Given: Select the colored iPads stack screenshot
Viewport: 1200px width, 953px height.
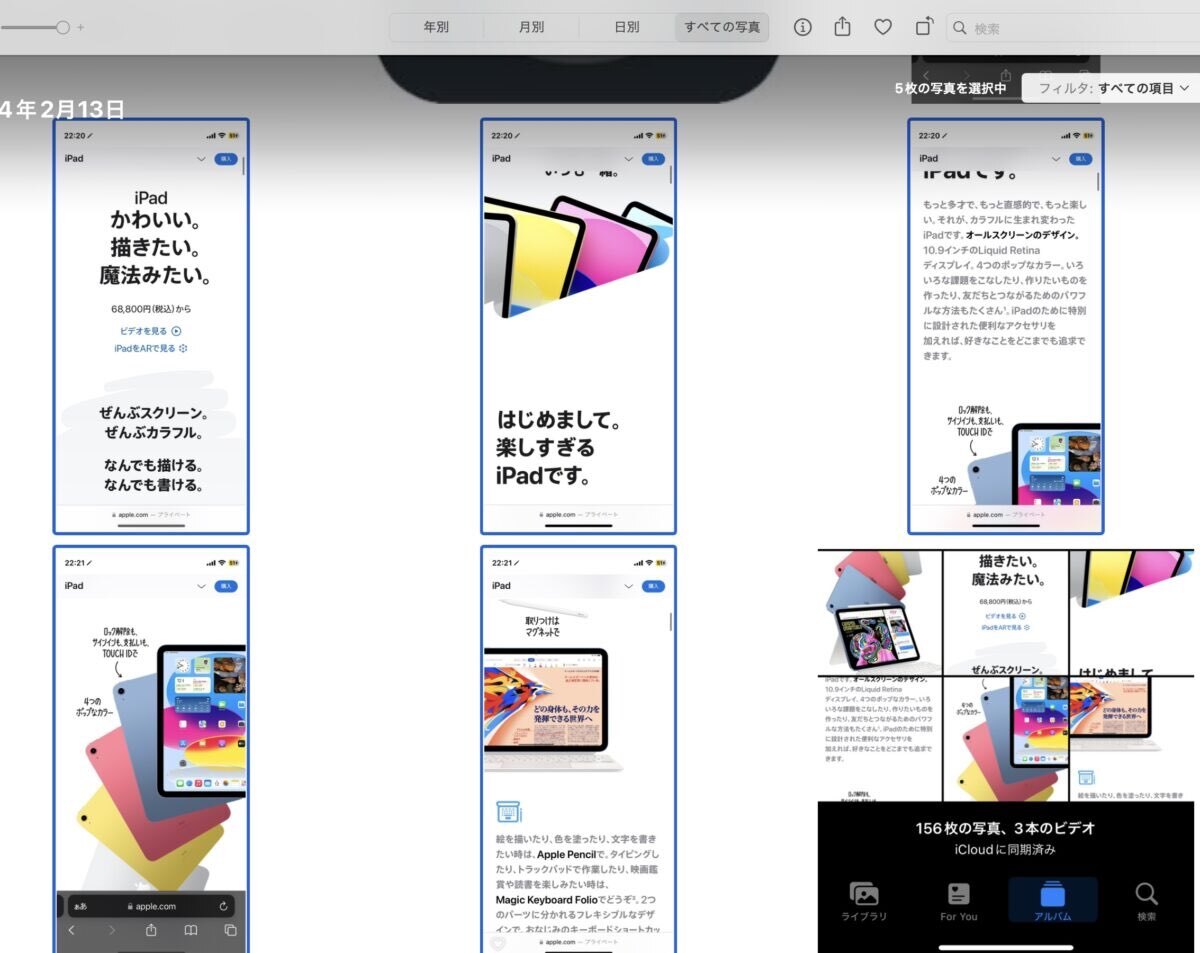Looking at the screenshot, I should click(151, 749).
